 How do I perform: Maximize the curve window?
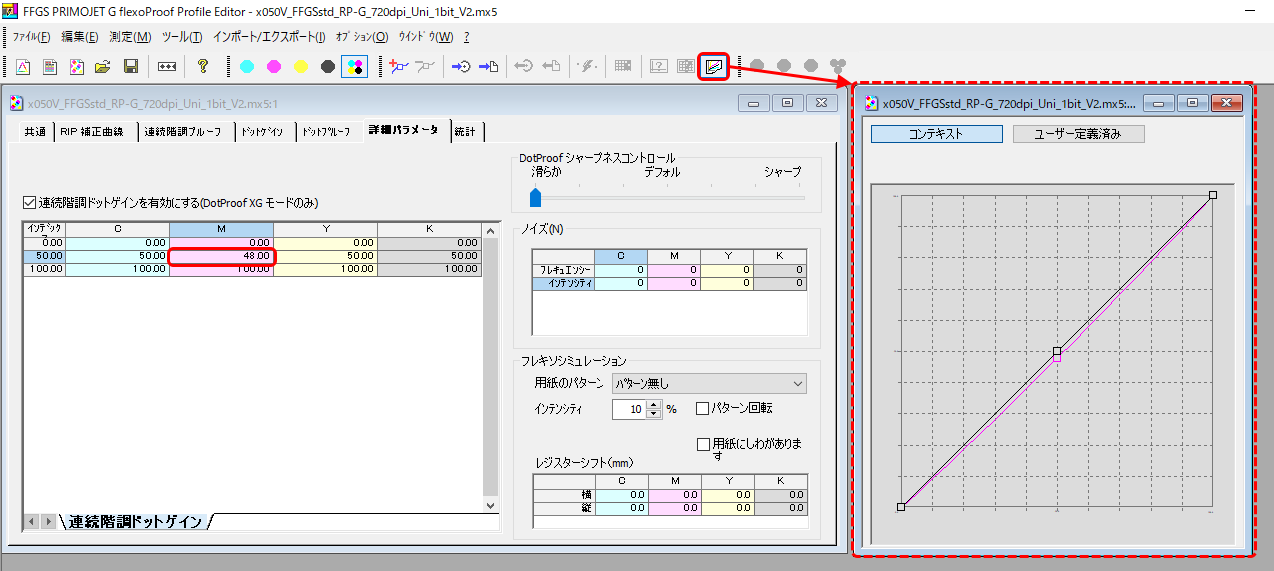tap(1193, 102)
